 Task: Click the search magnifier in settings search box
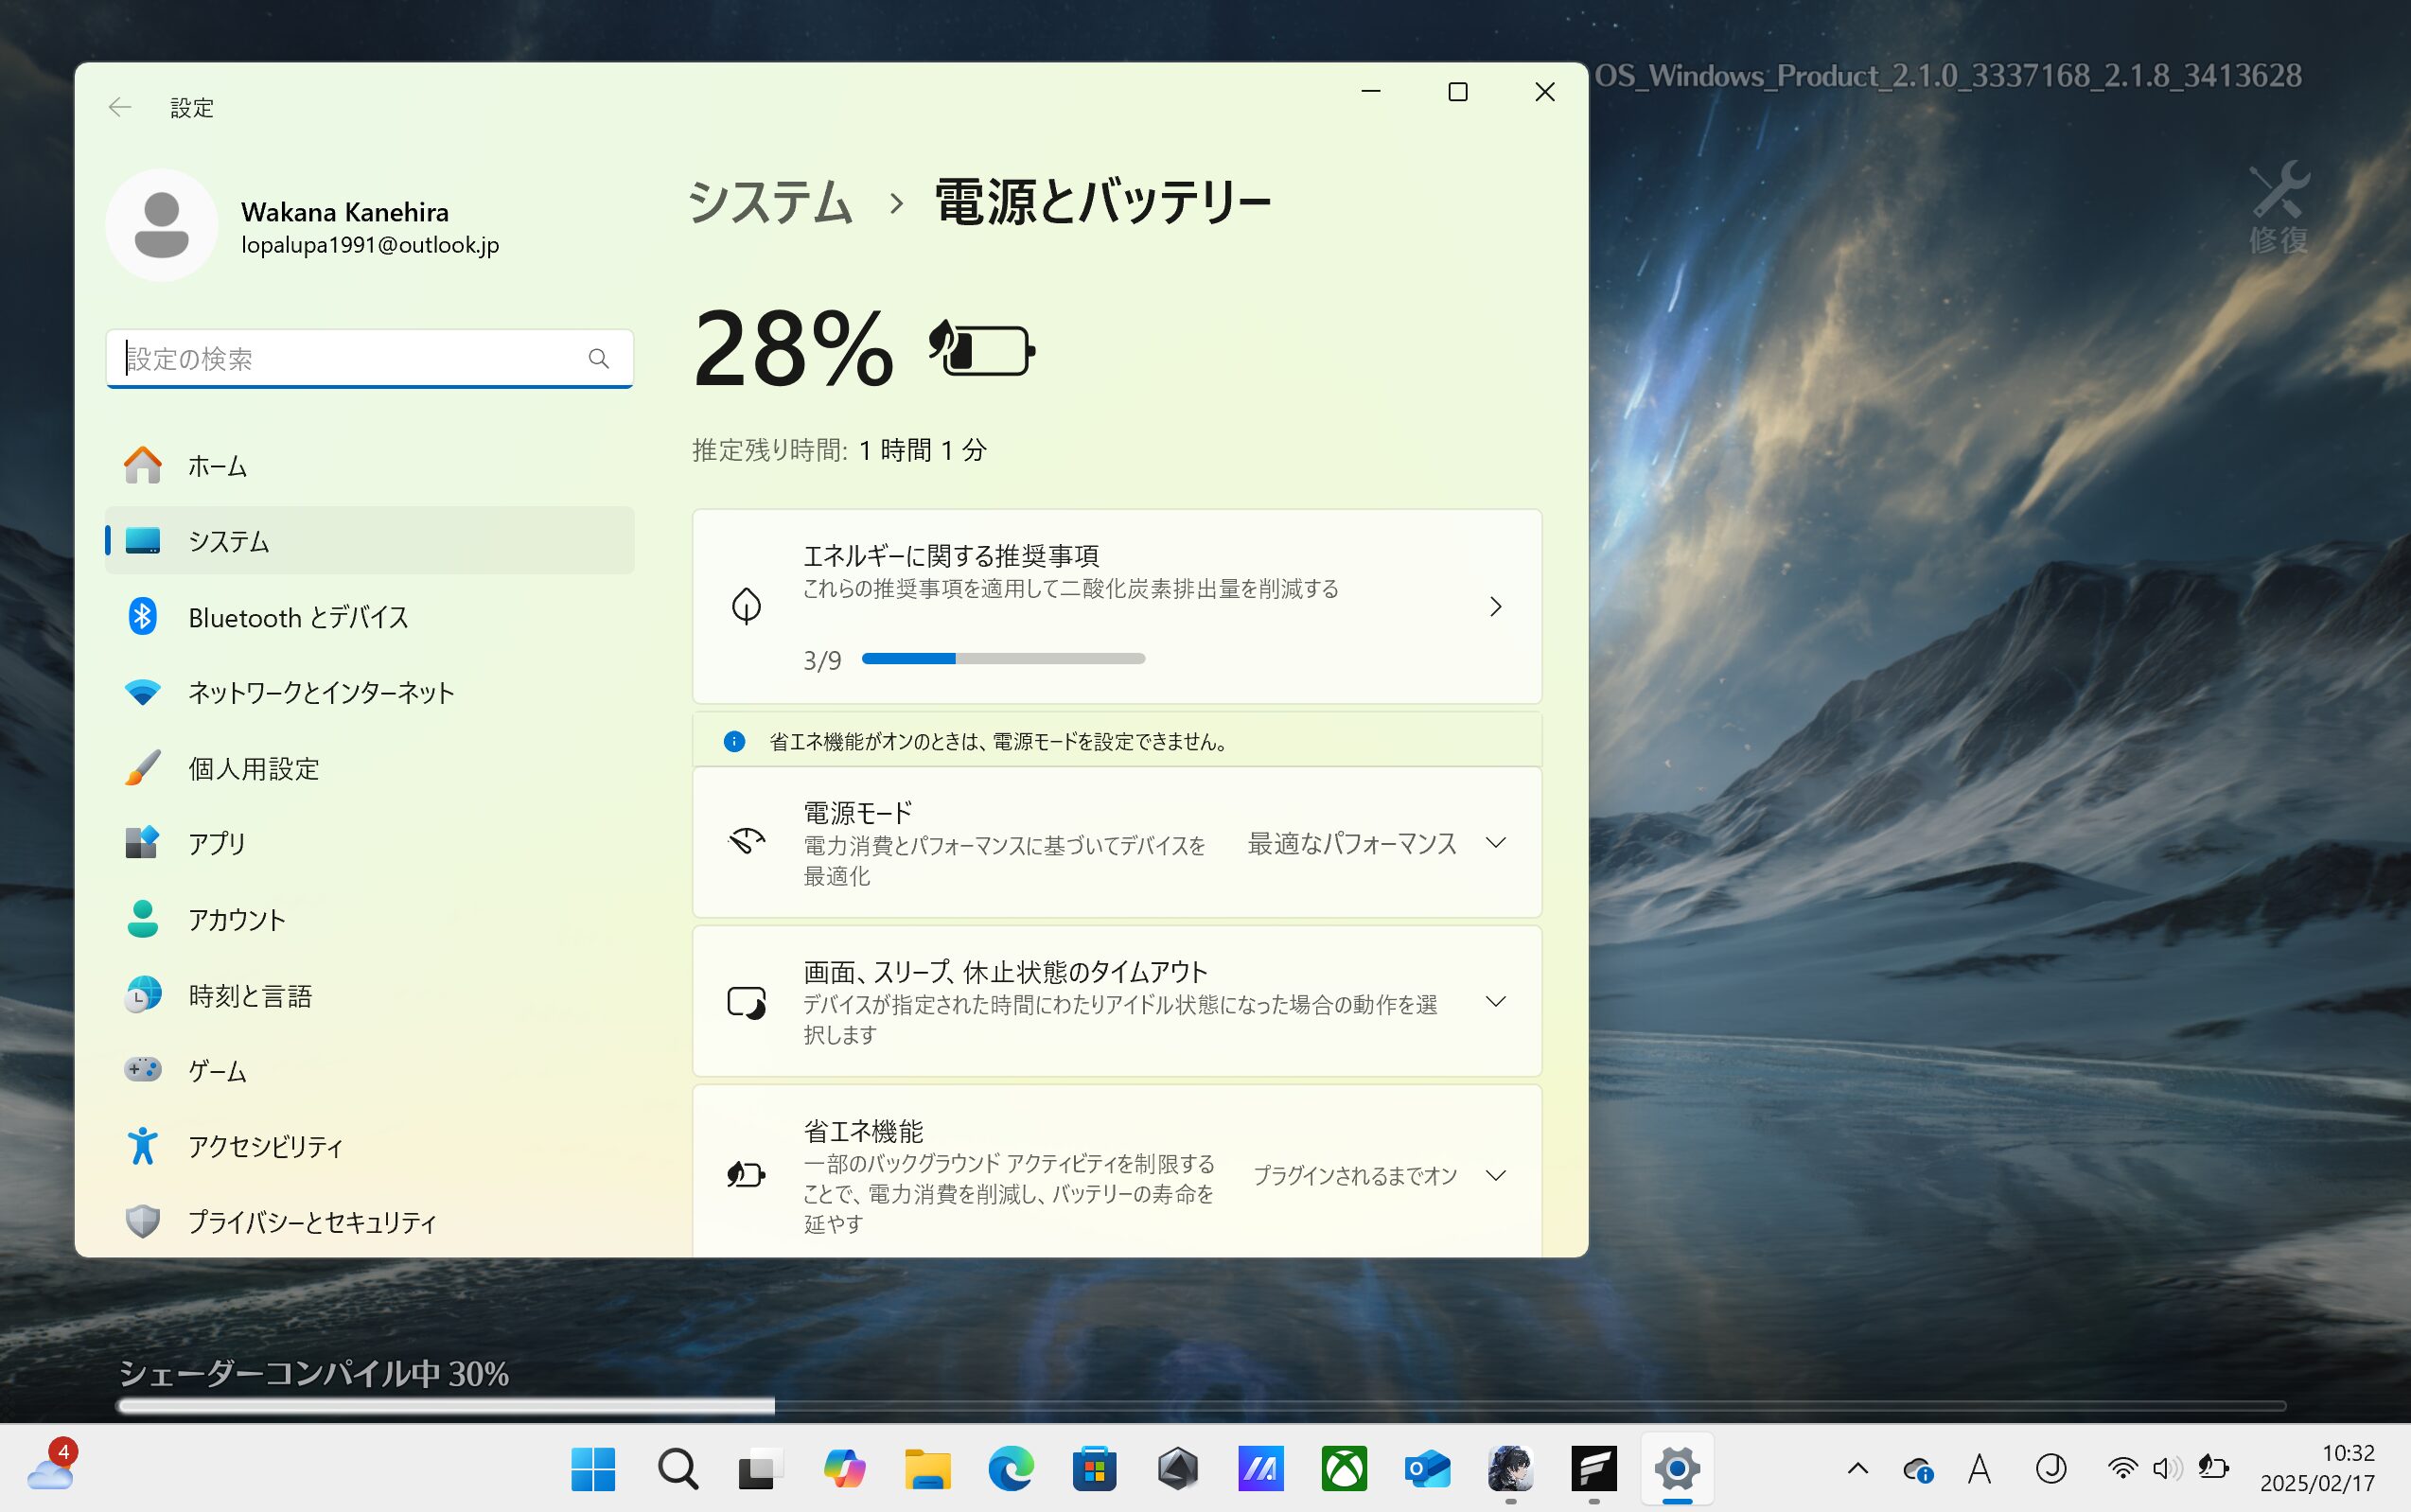598,358
